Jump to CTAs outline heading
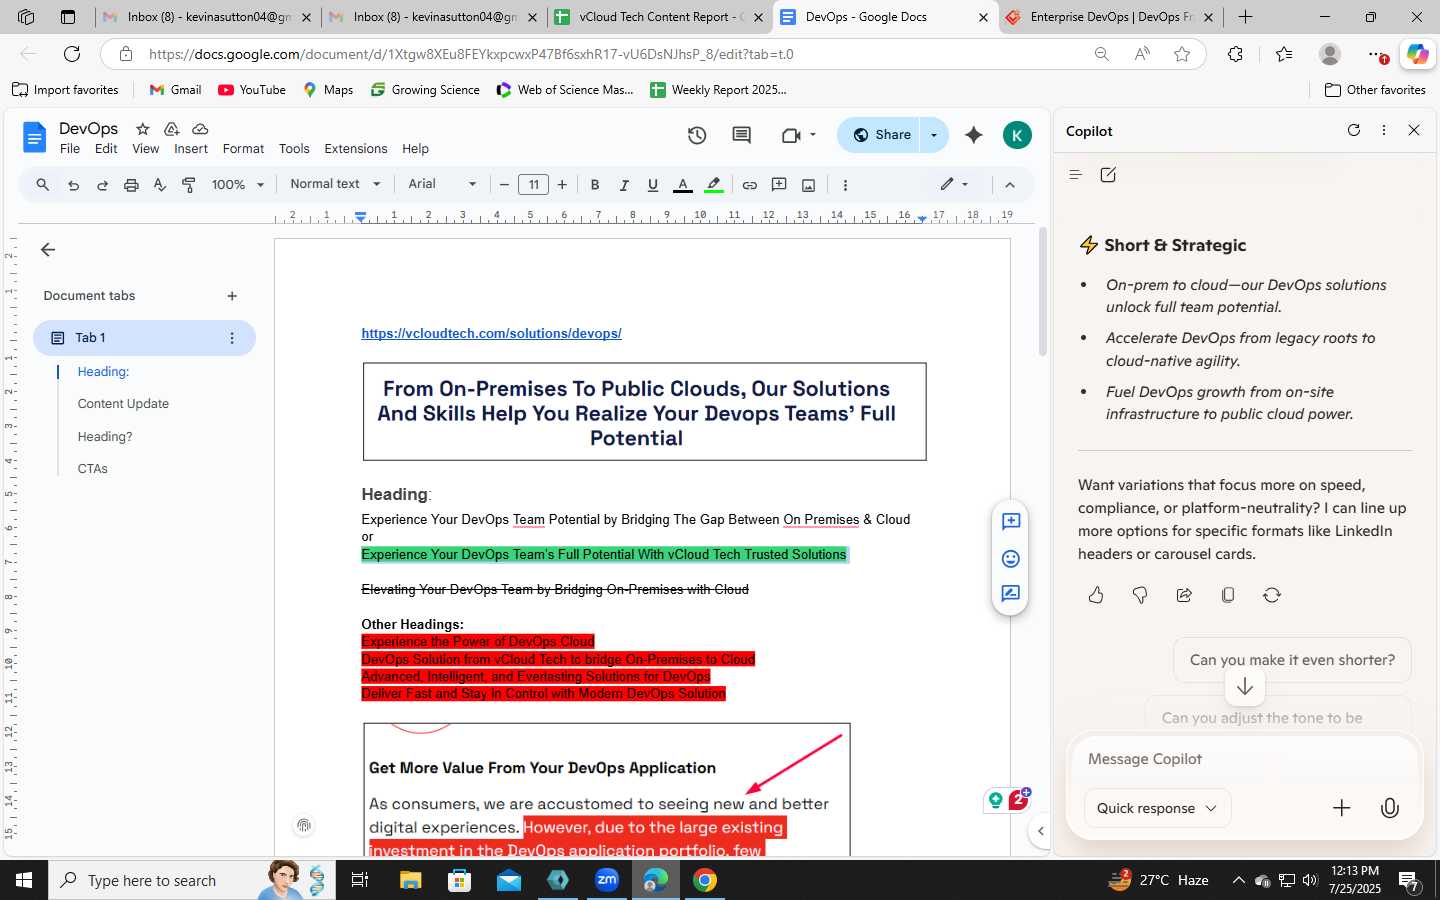 92,469
